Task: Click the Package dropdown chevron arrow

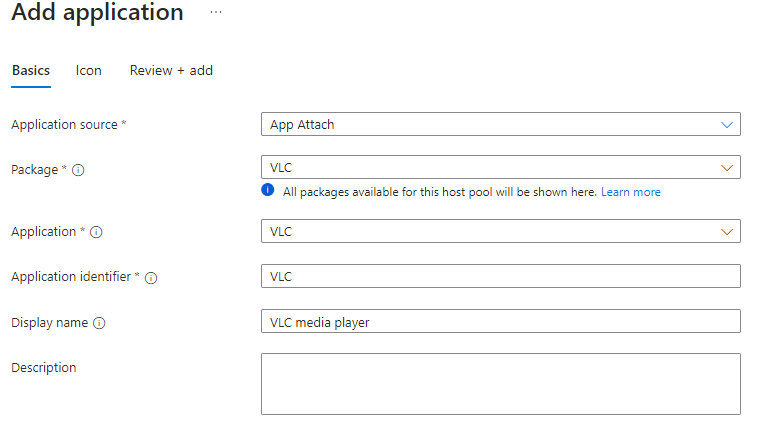Action: tap(727, 168)
